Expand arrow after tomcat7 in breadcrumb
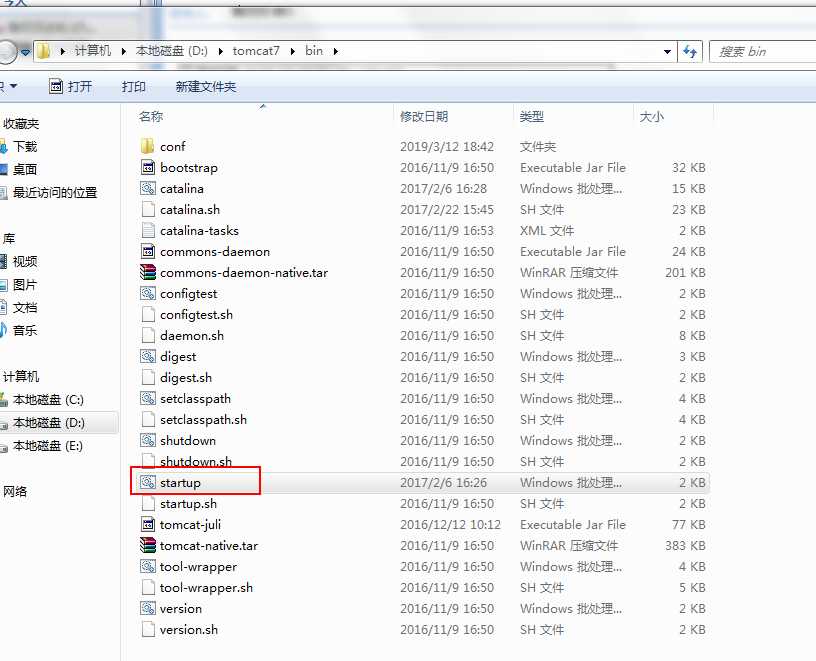The width and height of the screenshot is (816, 661). pos(293,51)
